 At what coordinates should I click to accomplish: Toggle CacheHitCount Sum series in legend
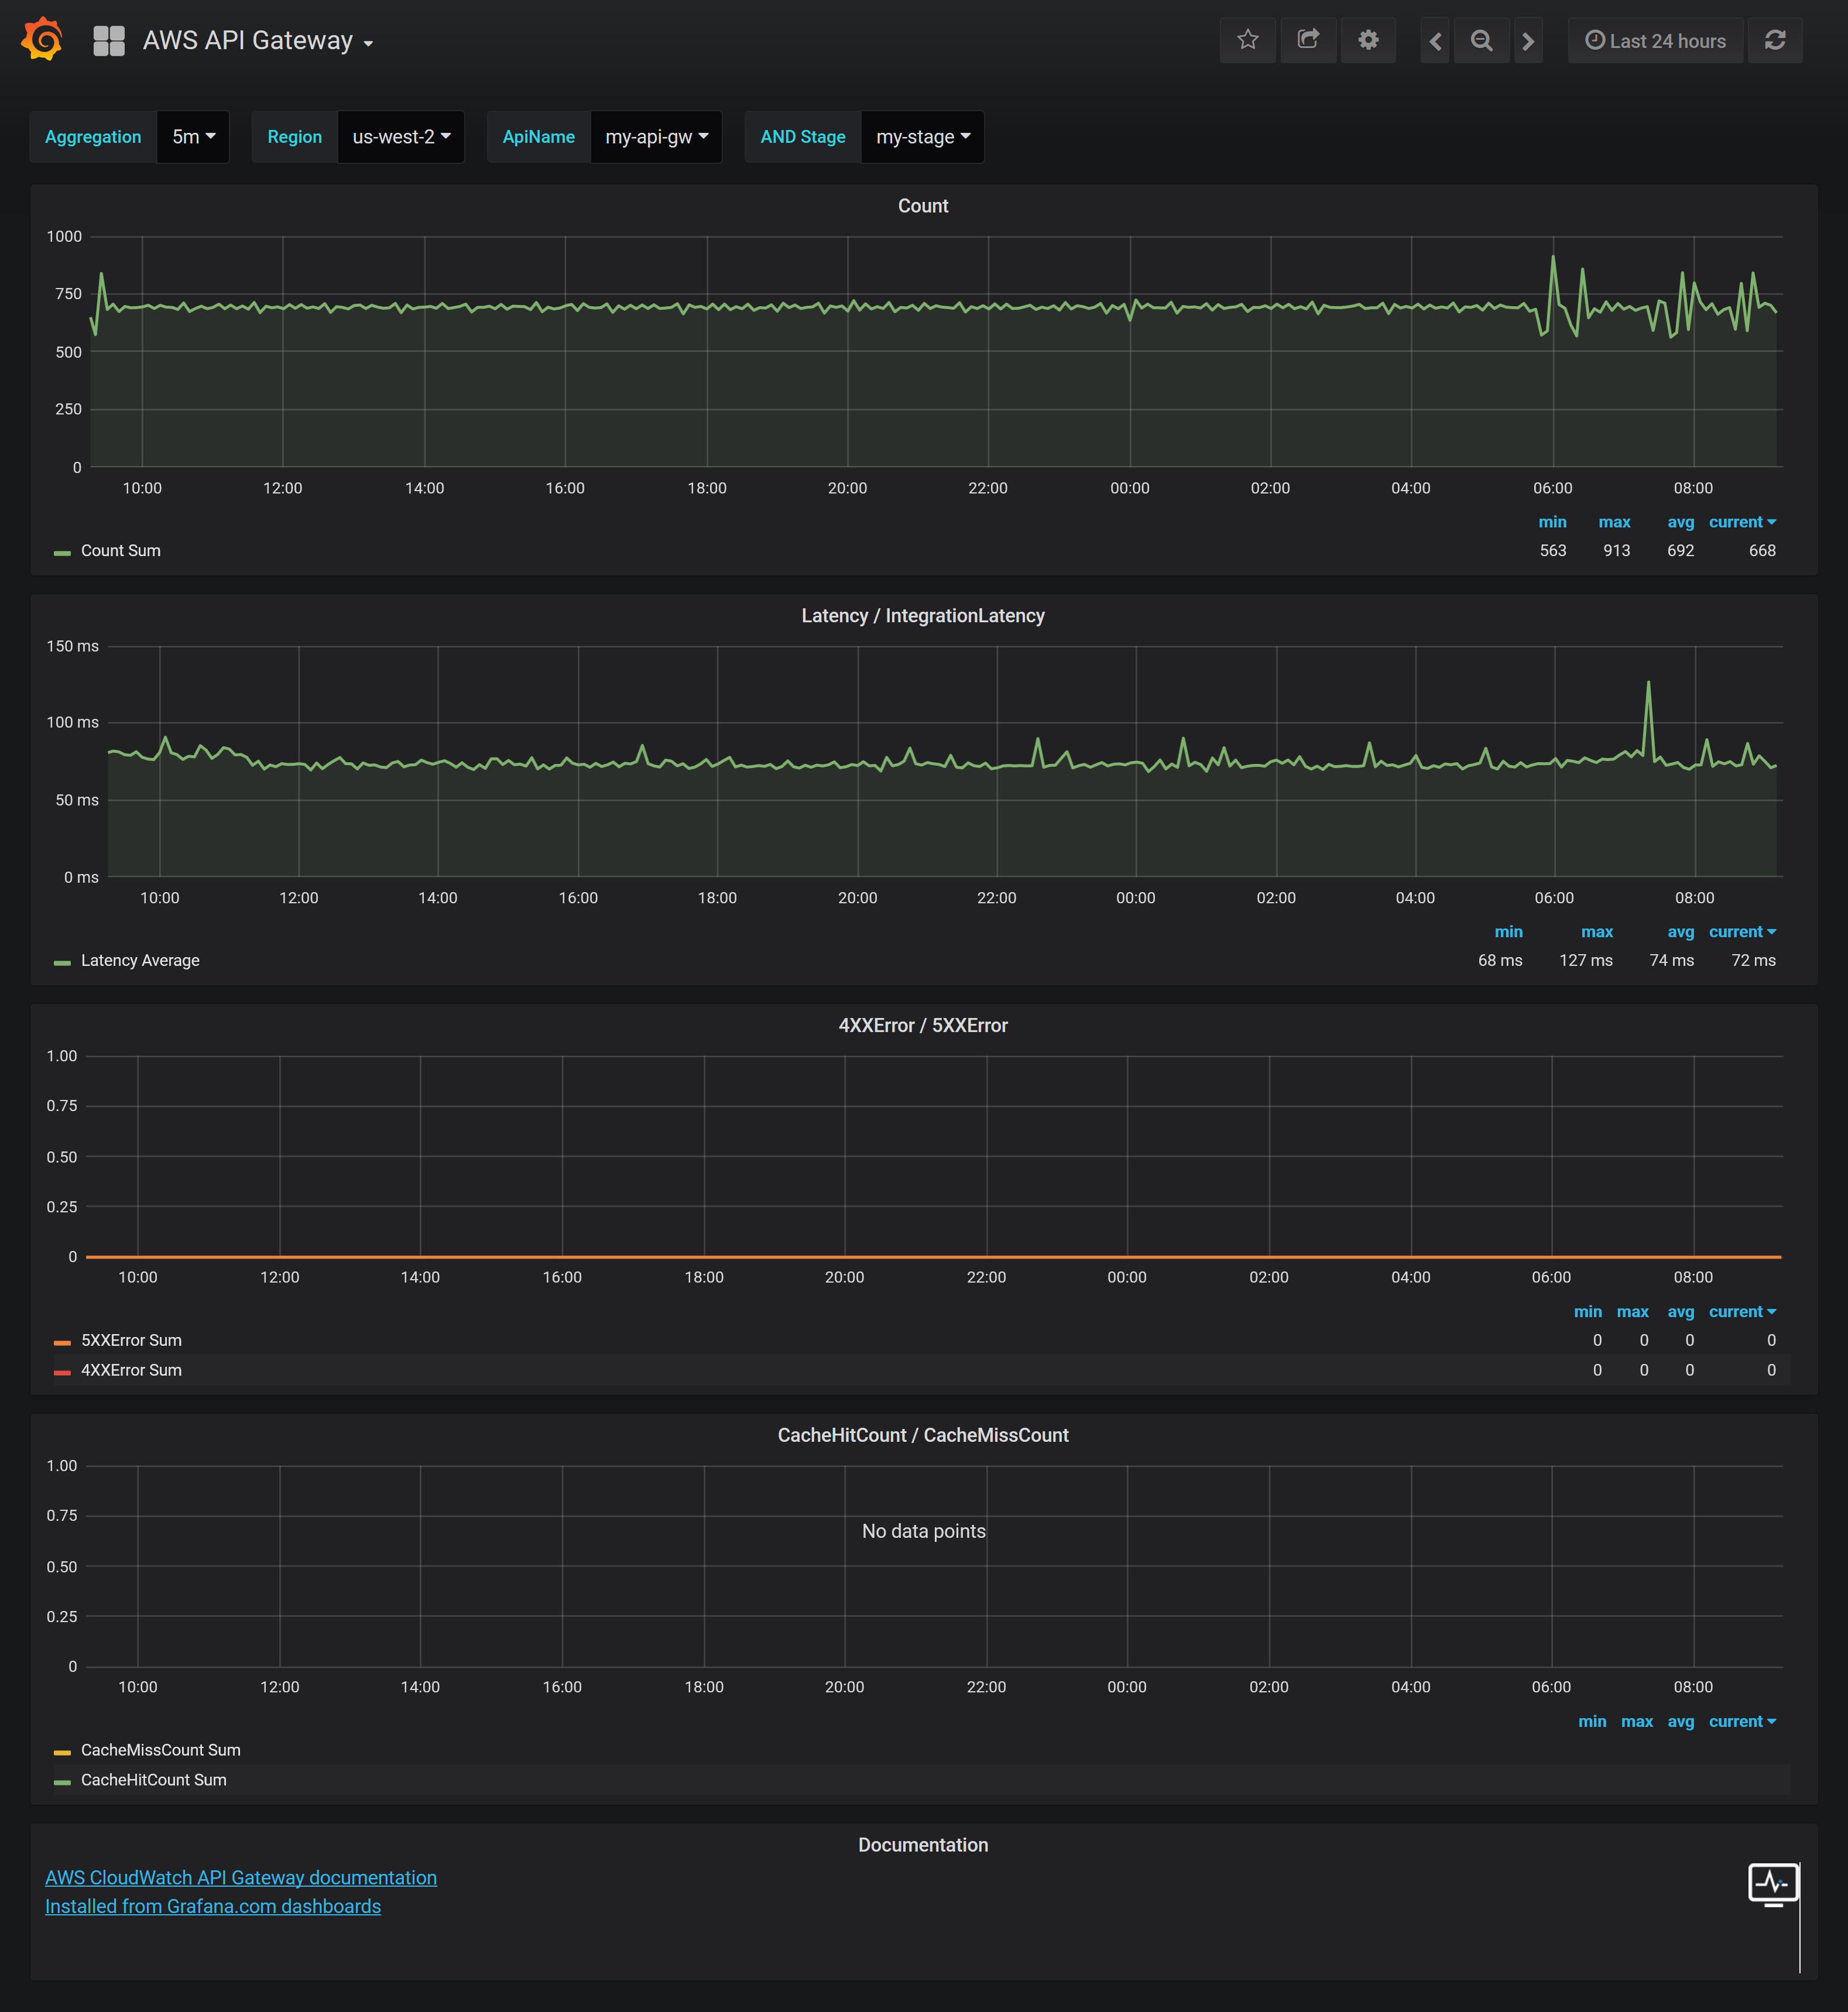[x=153, y=1781]
